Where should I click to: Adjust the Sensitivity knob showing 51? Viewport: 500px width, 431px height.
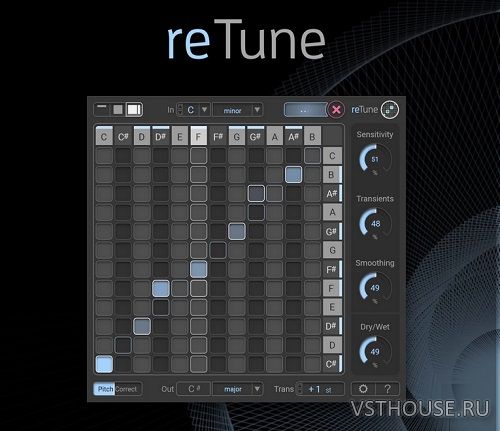point(375,159)
